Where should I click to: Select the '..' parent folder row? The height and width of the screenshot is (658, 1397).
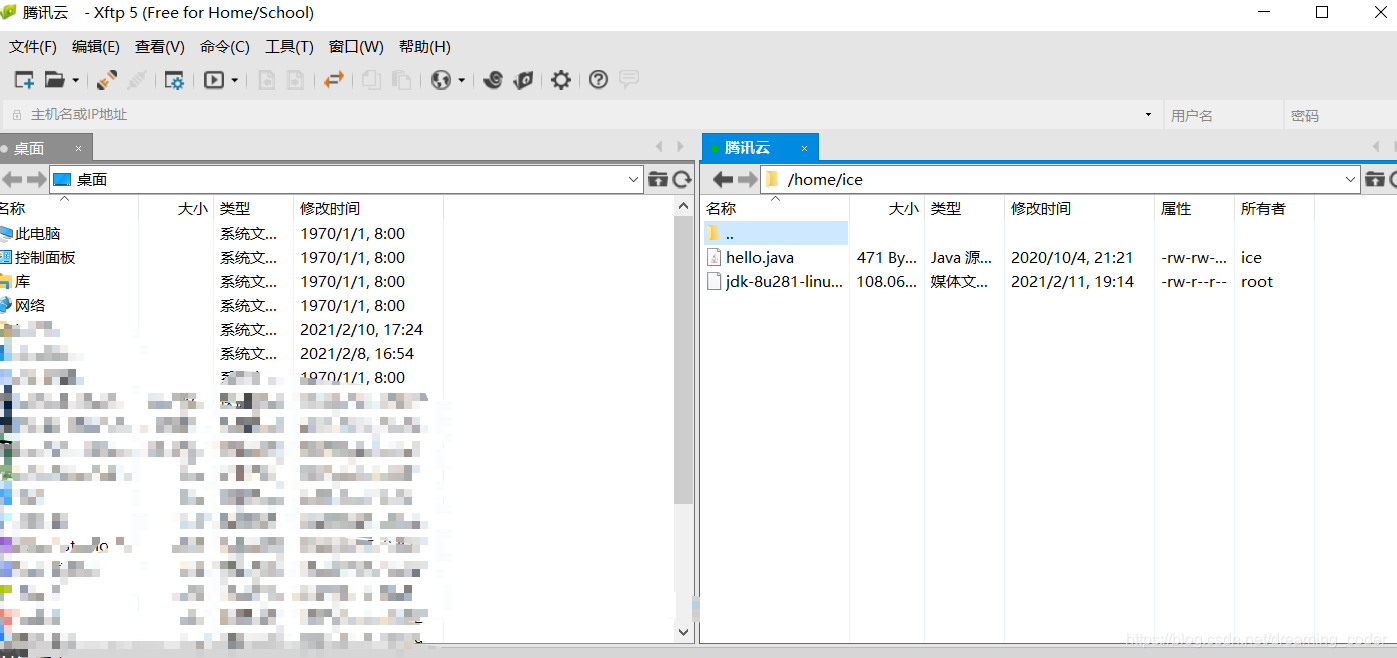[775, 233]
